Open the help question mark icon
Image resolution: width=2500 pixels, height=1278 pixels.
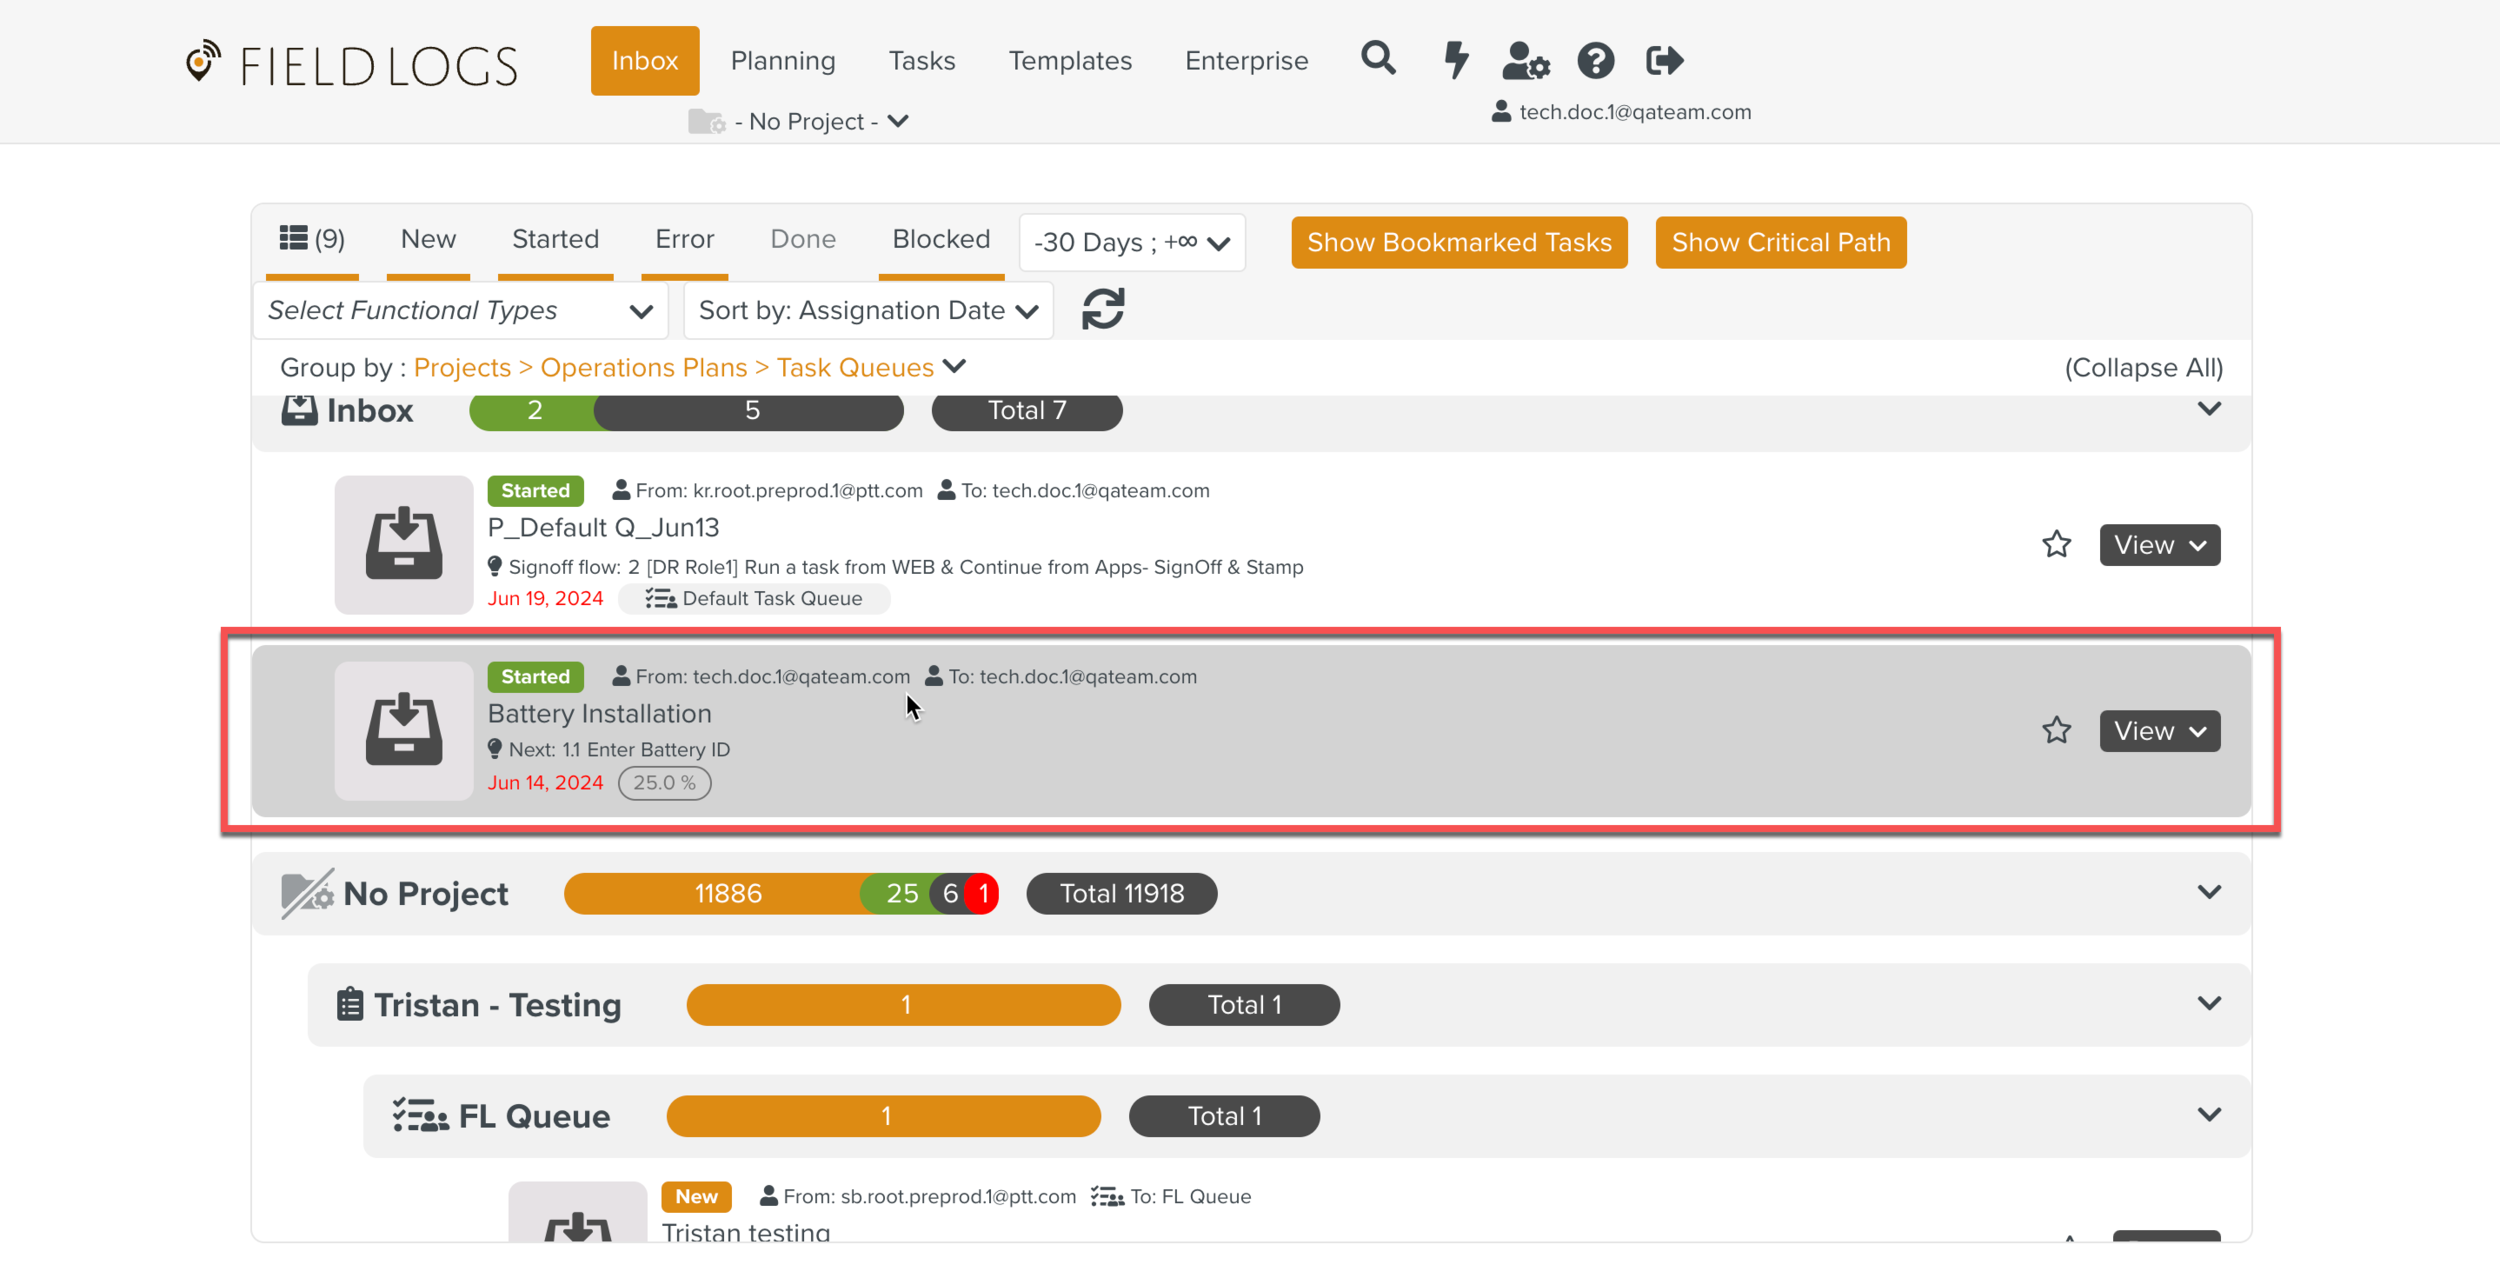[1595, 61]
